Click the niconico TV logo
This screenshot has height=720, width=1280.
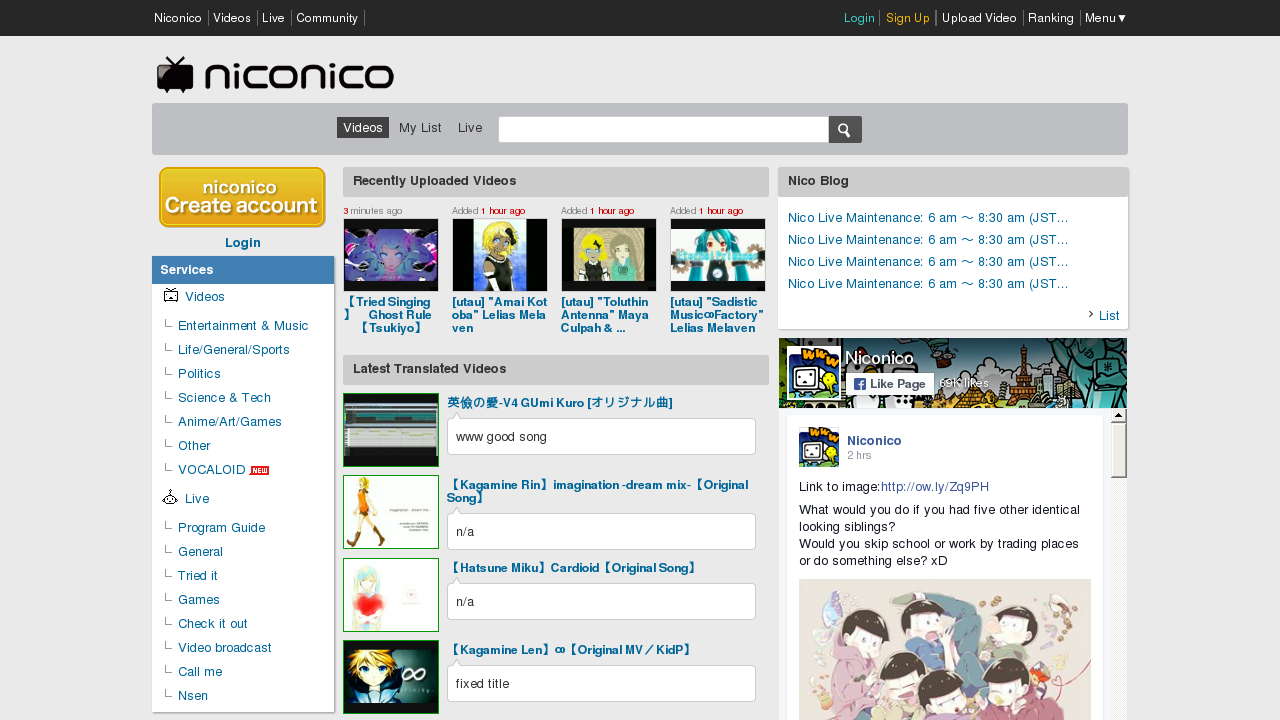click(275, 75)
